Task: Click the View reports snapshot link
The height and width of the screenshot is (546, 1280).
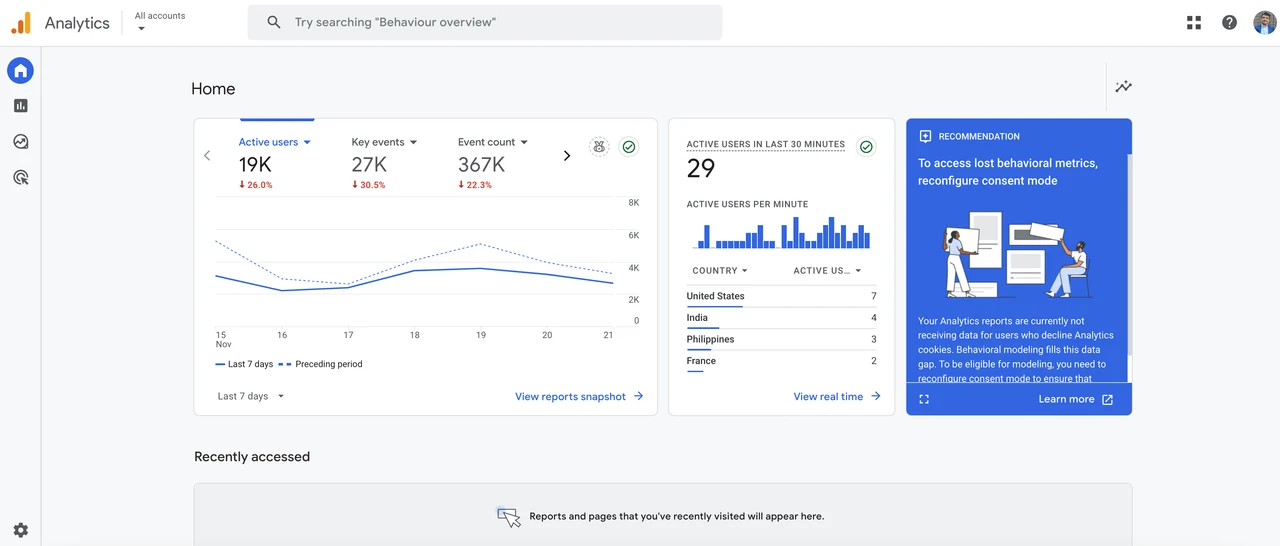Action: [x=579, y=397]
